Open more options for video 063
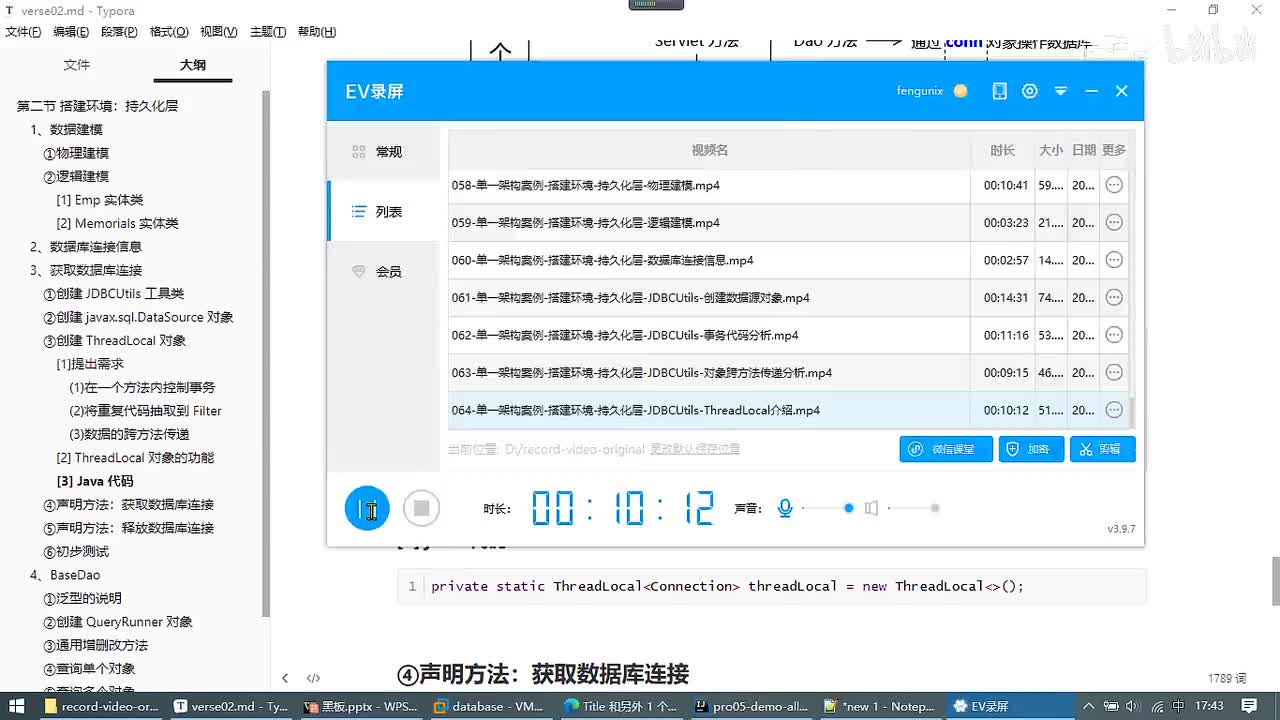 pyautogui.click(x=1114, y=372)
